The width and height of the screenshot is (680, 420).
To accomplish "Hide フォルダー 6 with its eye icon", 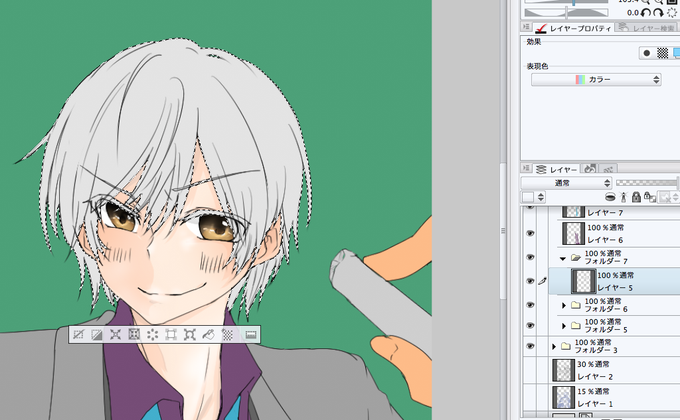I will [530, 305].
